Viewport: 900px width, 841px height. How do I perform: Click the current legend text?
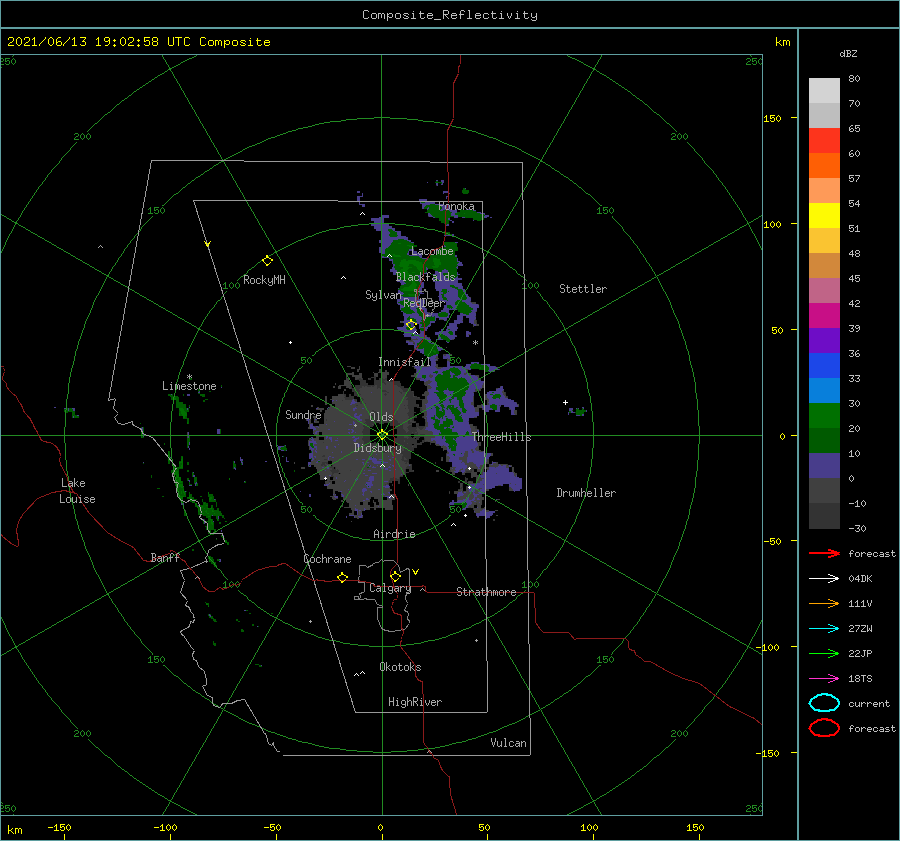(x=868, y=703)
